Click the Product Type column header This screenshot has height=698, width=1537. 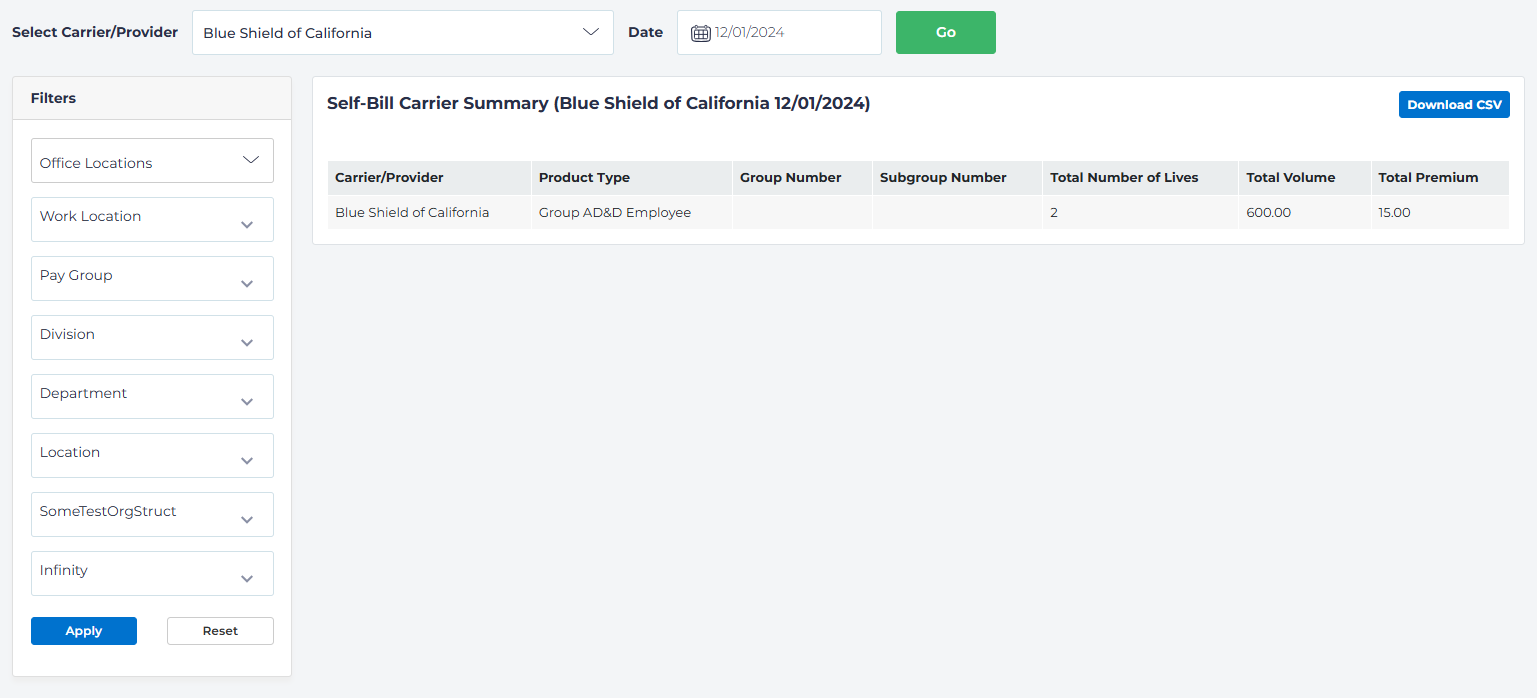(x=584, y=177)
